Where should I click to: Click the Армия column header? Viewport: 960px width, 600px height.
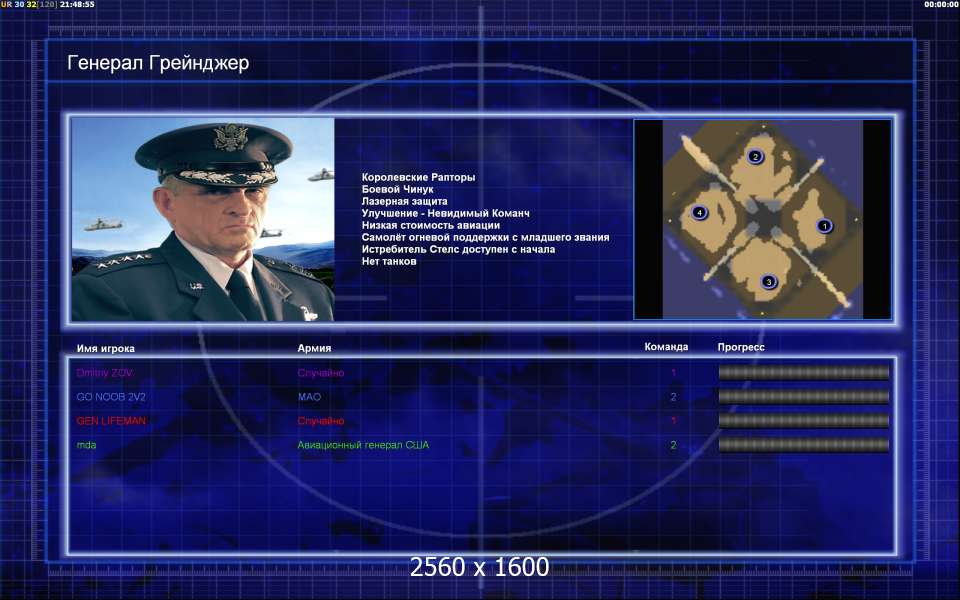coord(314,348)
